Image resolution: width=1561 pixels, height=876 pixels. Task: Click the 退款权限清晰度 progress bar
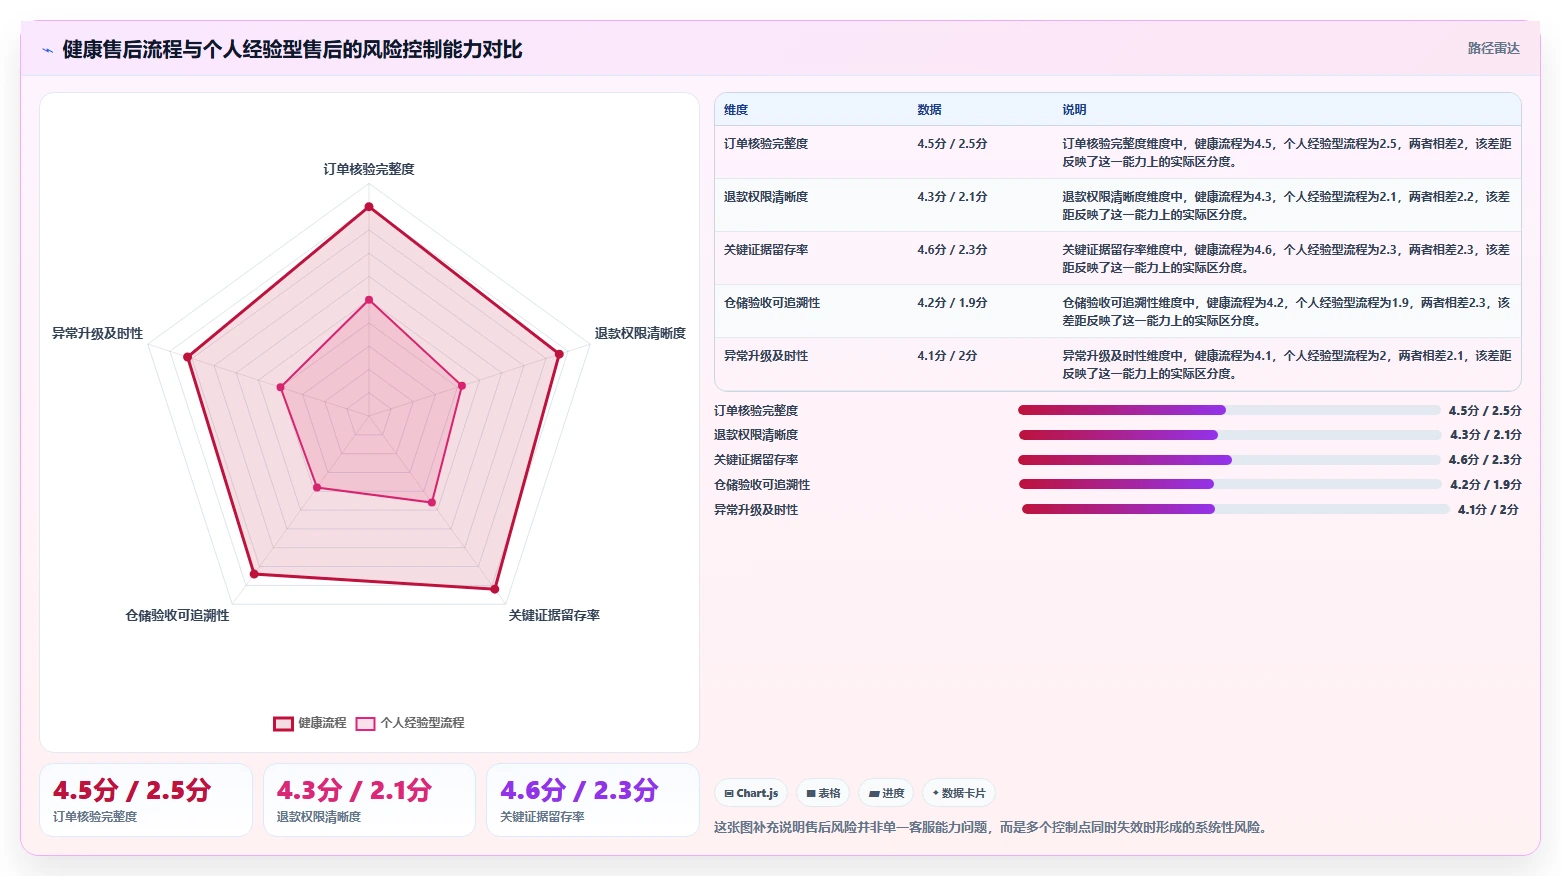click(x=1230, y=435)
